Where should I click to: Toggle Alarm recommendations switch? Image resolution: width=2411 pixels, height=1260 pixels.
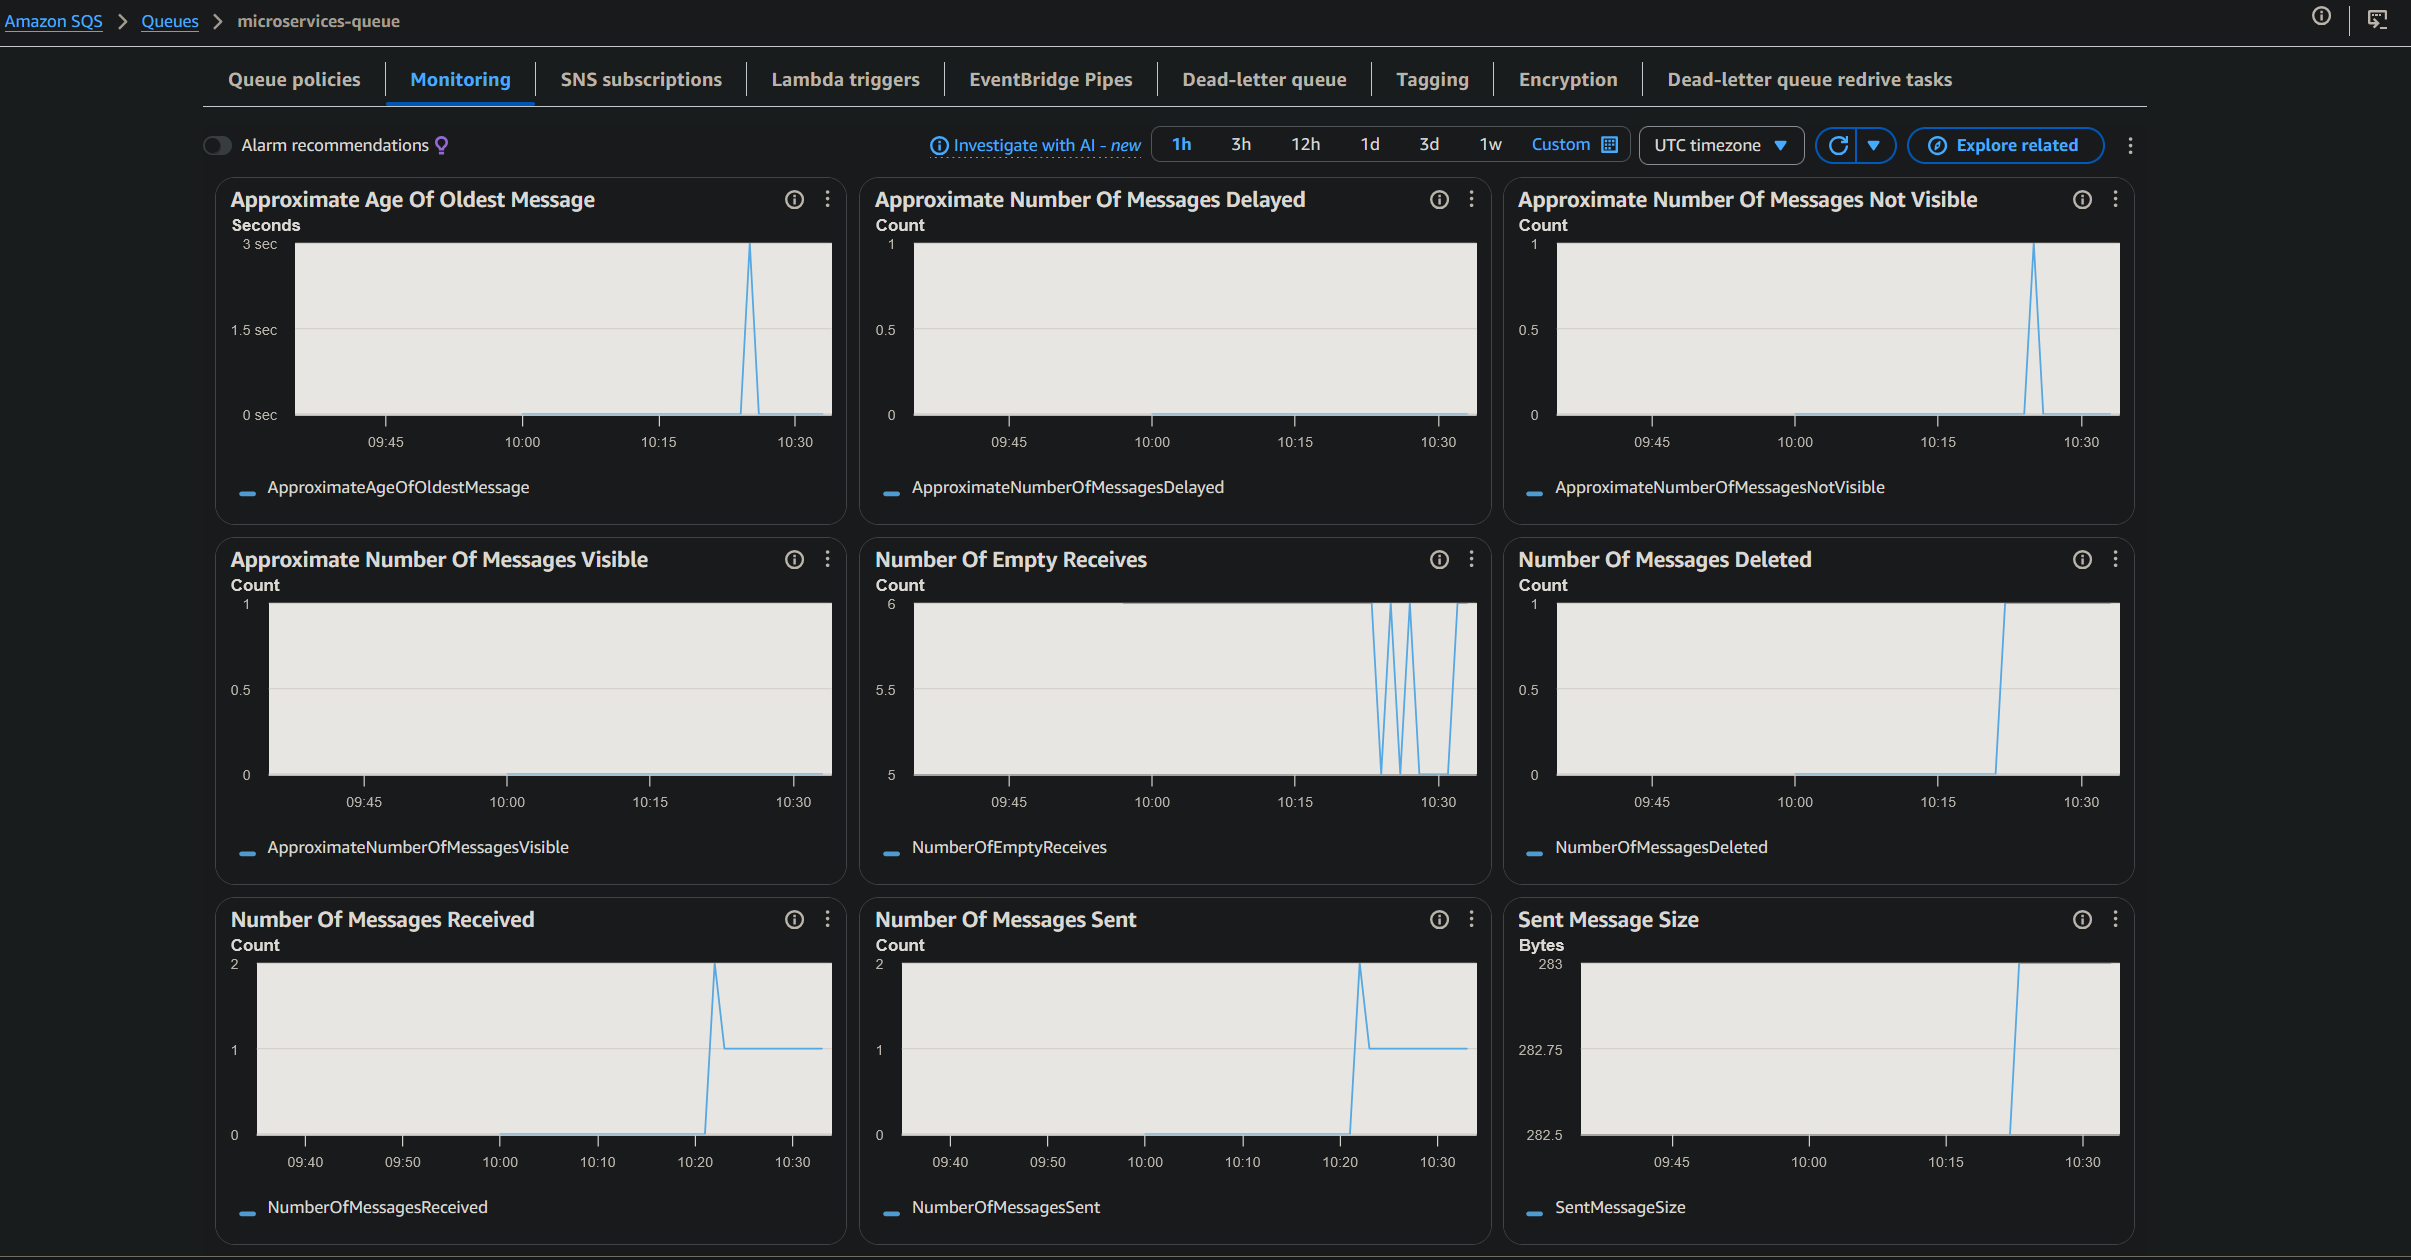click(217, 146)
